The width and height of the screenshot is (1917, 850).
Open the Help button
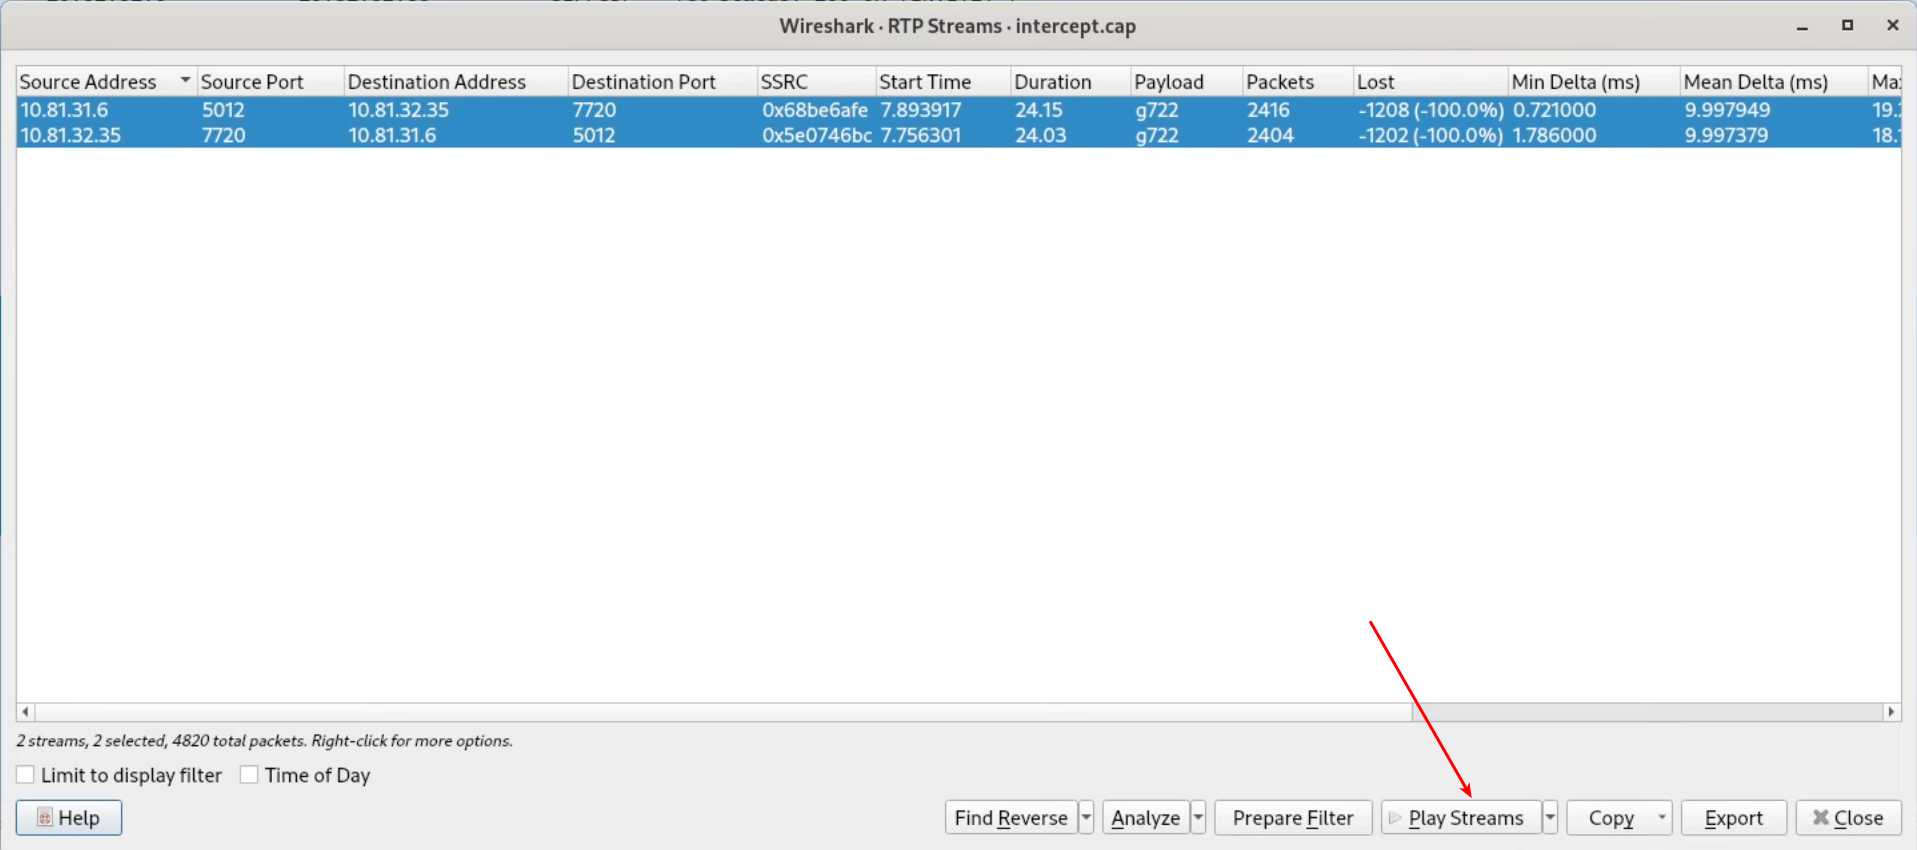tap(69, 818)
